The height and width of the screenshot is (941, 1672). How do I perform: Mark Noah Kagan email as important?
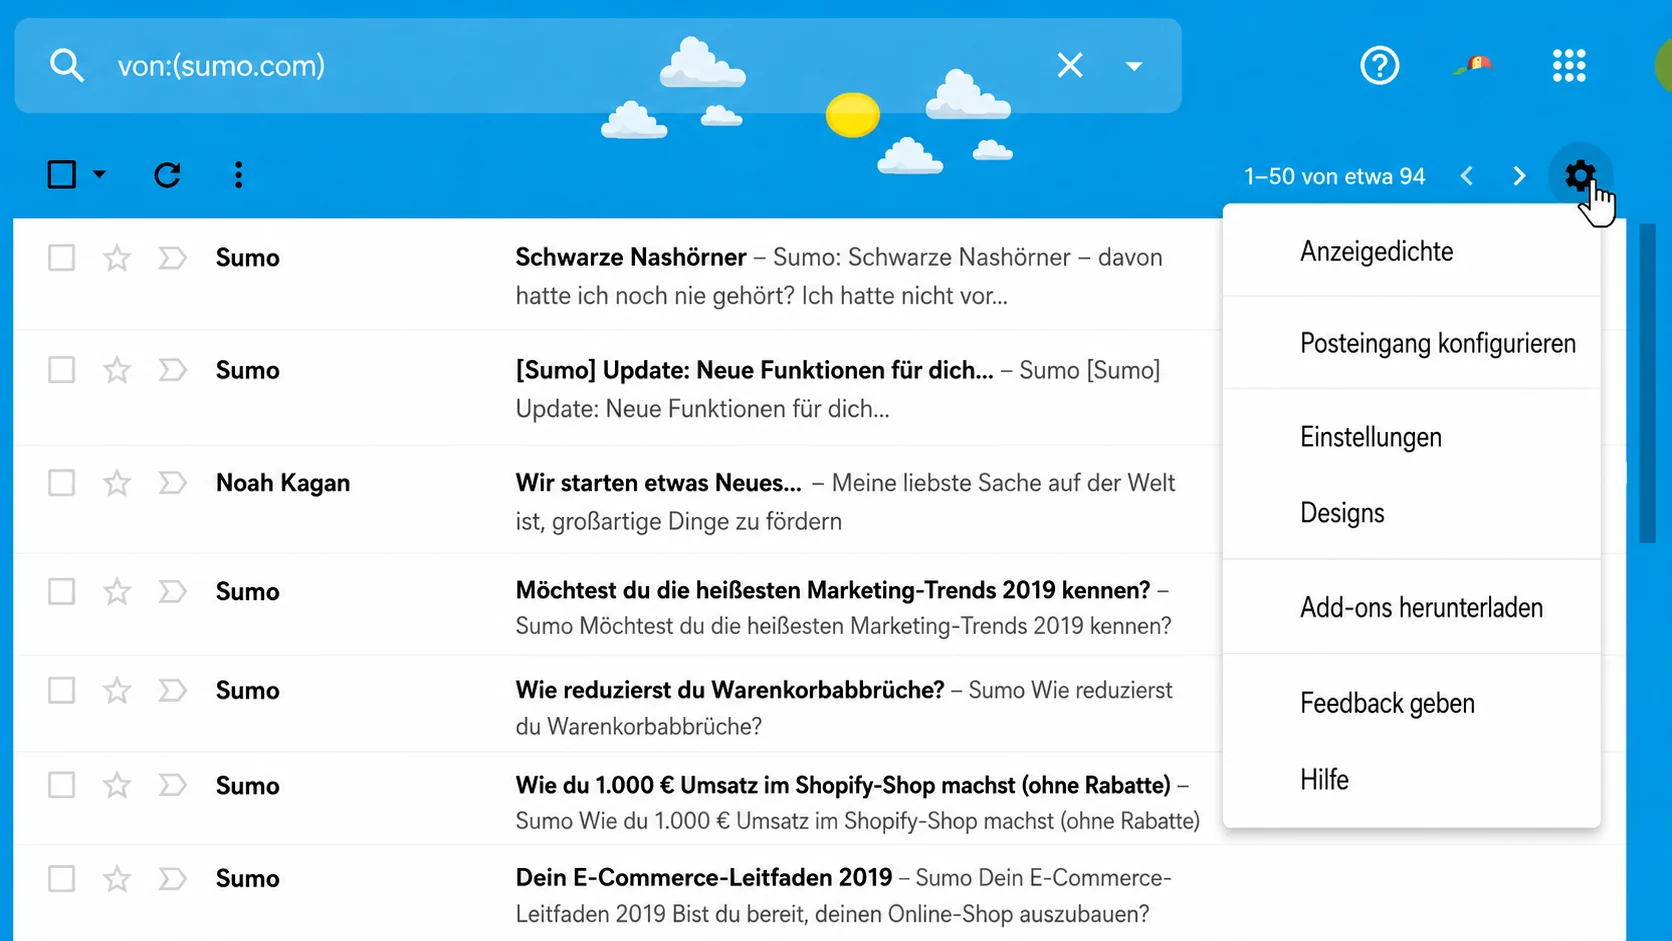coord(172,483)
